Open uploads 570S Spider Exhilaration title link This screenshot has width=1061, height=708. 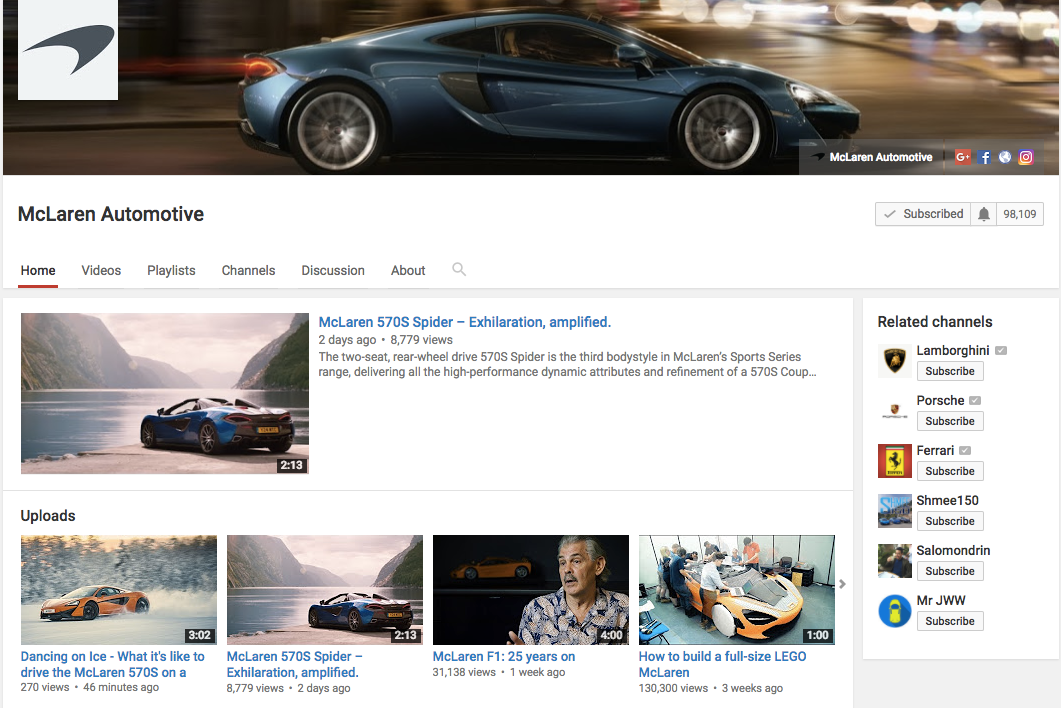294,665
